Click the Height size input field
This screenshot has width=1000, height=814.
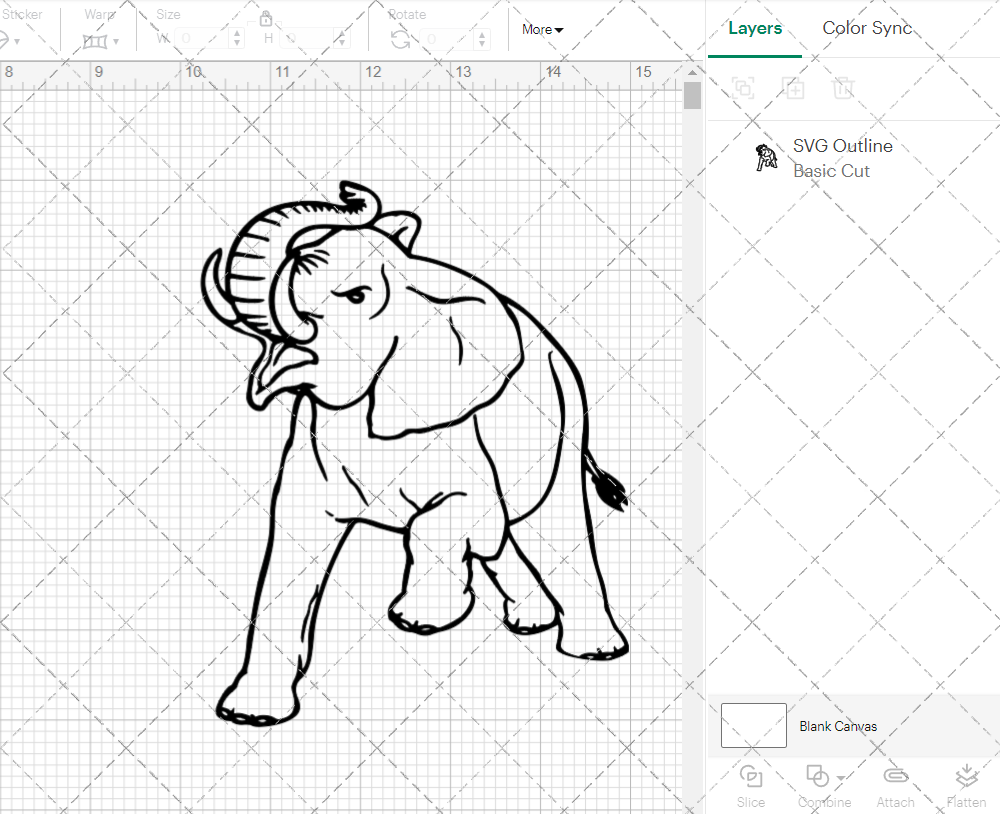310,39
